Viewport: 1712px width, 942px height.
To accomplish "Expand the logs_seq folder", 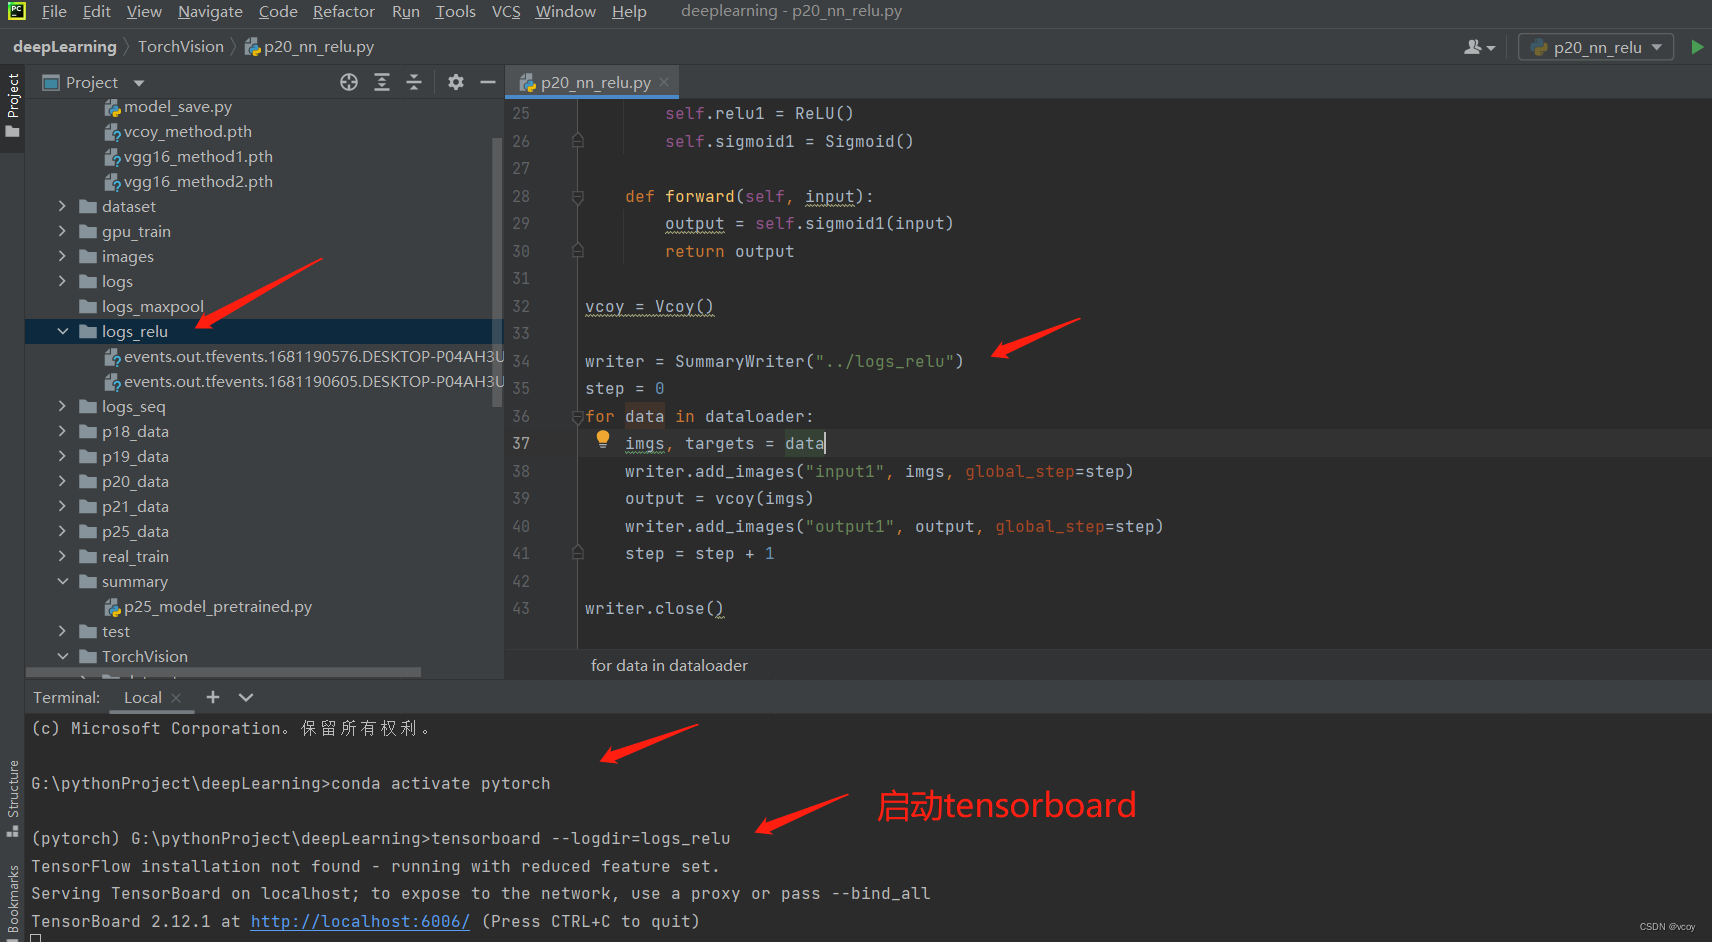I will (62, 406).
